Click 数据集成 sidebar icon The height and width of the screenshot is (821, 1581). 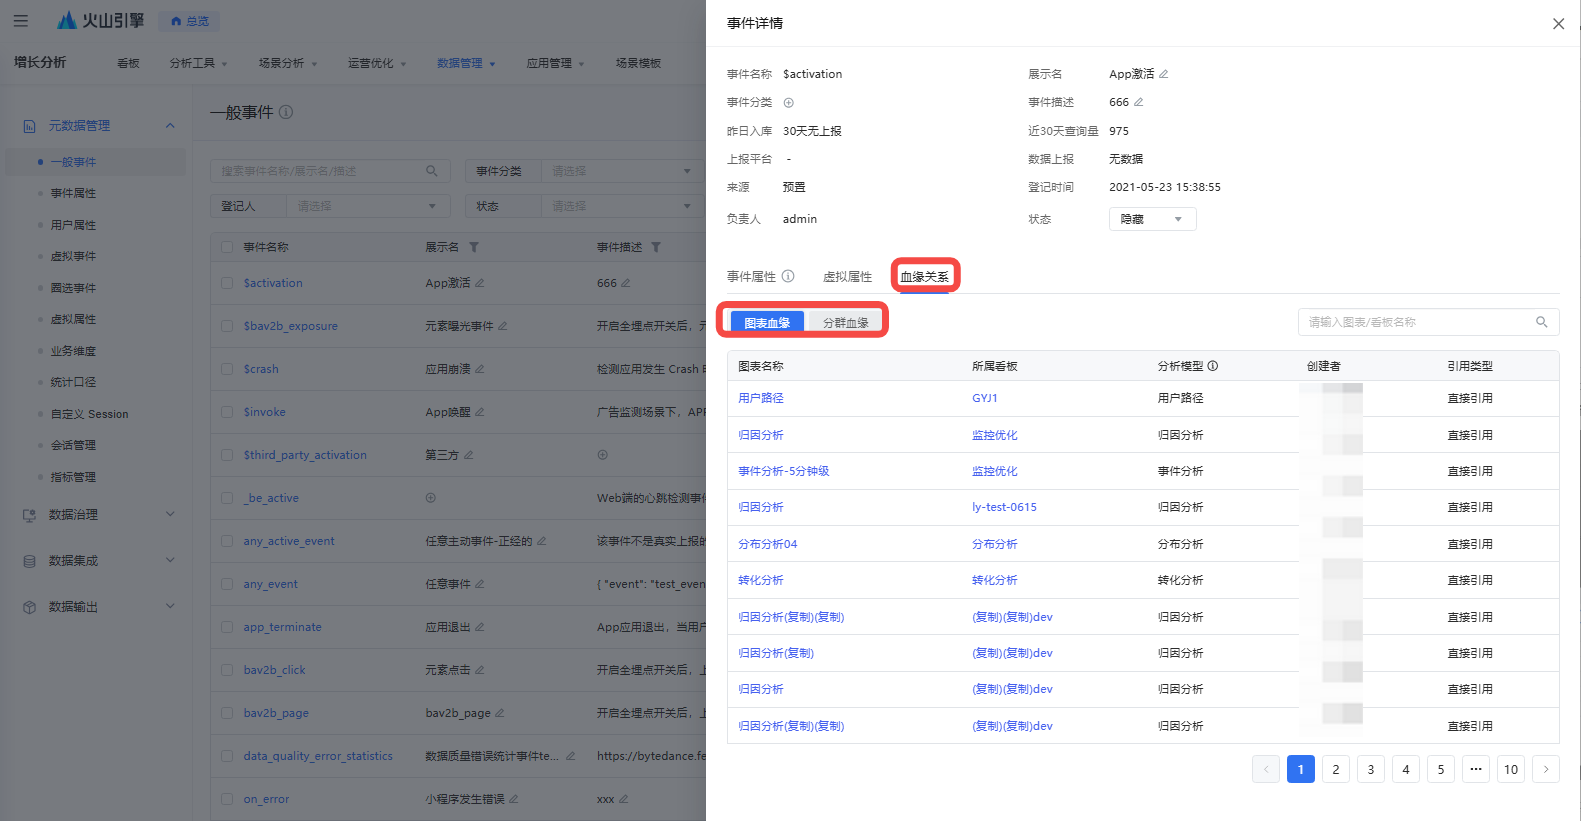click(x=29, y=561)
